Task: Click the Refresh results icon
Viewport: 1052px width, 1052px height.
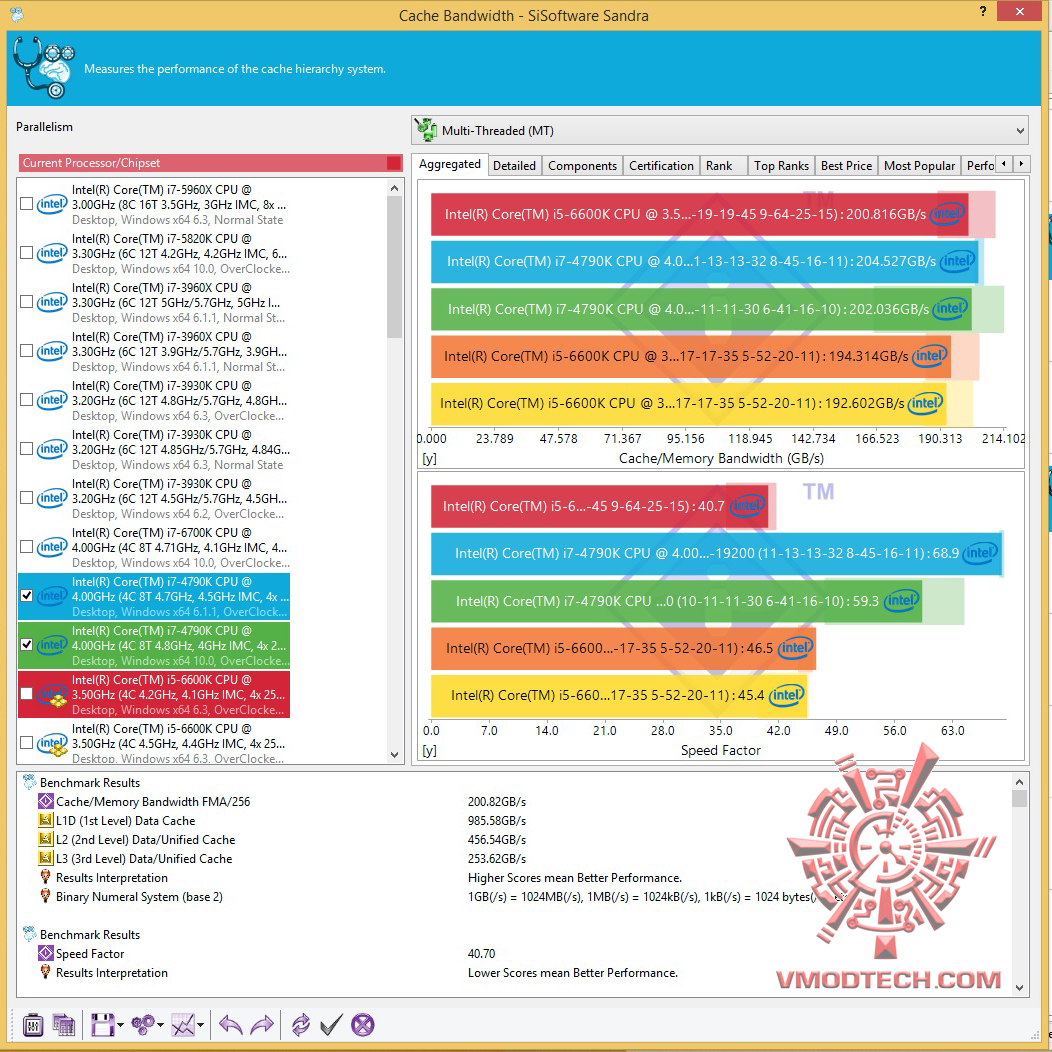Action: (x=301, y=1024)
